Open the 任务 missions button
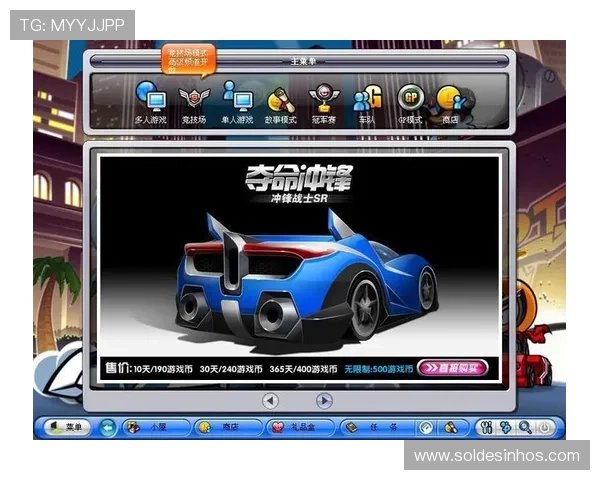The height and width of the screenshot is (480, 600). tap(371, 427)
